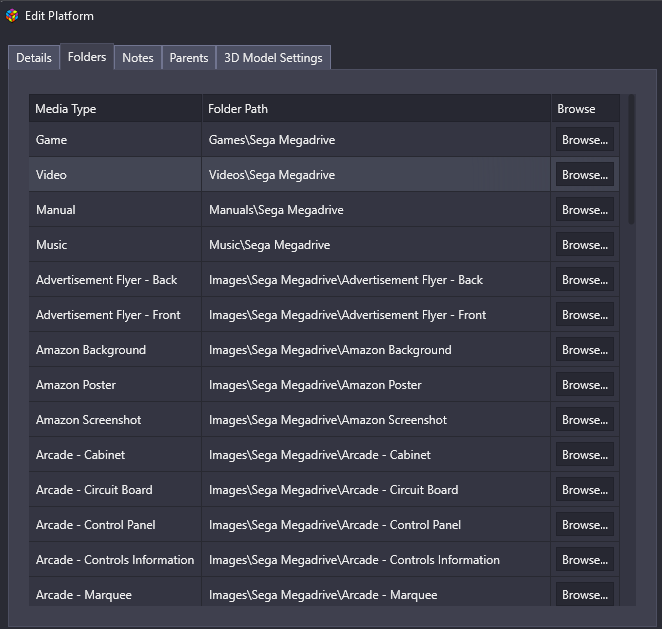Switch to the Parents tab
Viewport: 662px width, 629px height.
click(189, 57)
